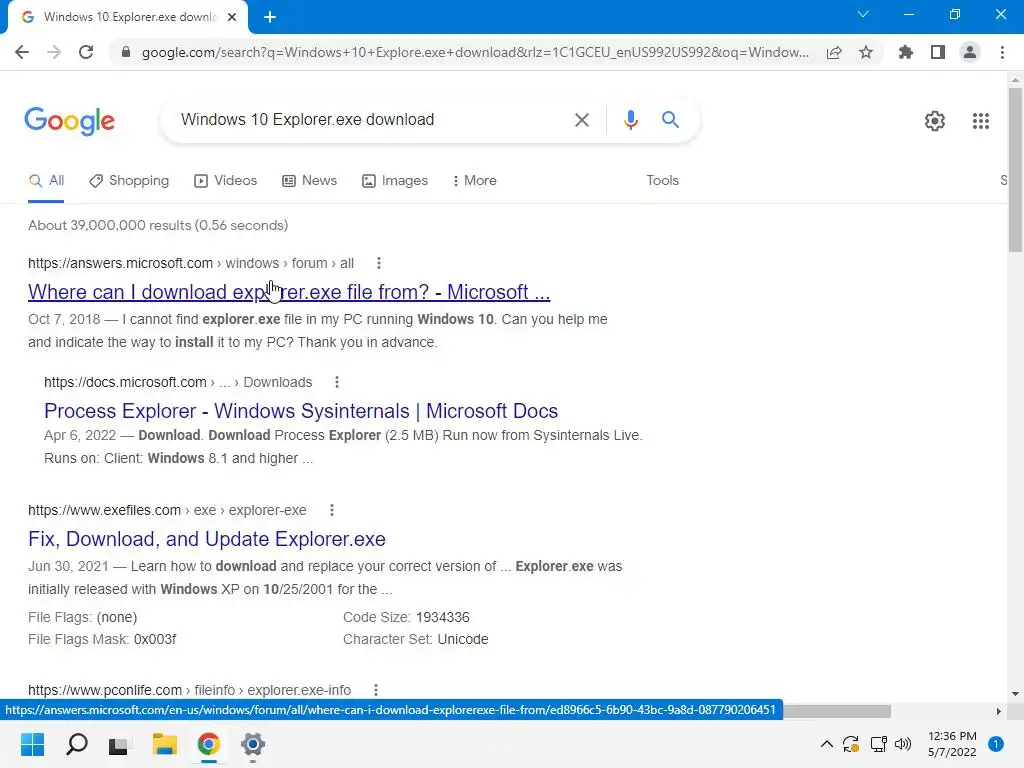
Task: Open options for docs.microsoft.com result
Action: pyautogui.click(x=336, y=382)
